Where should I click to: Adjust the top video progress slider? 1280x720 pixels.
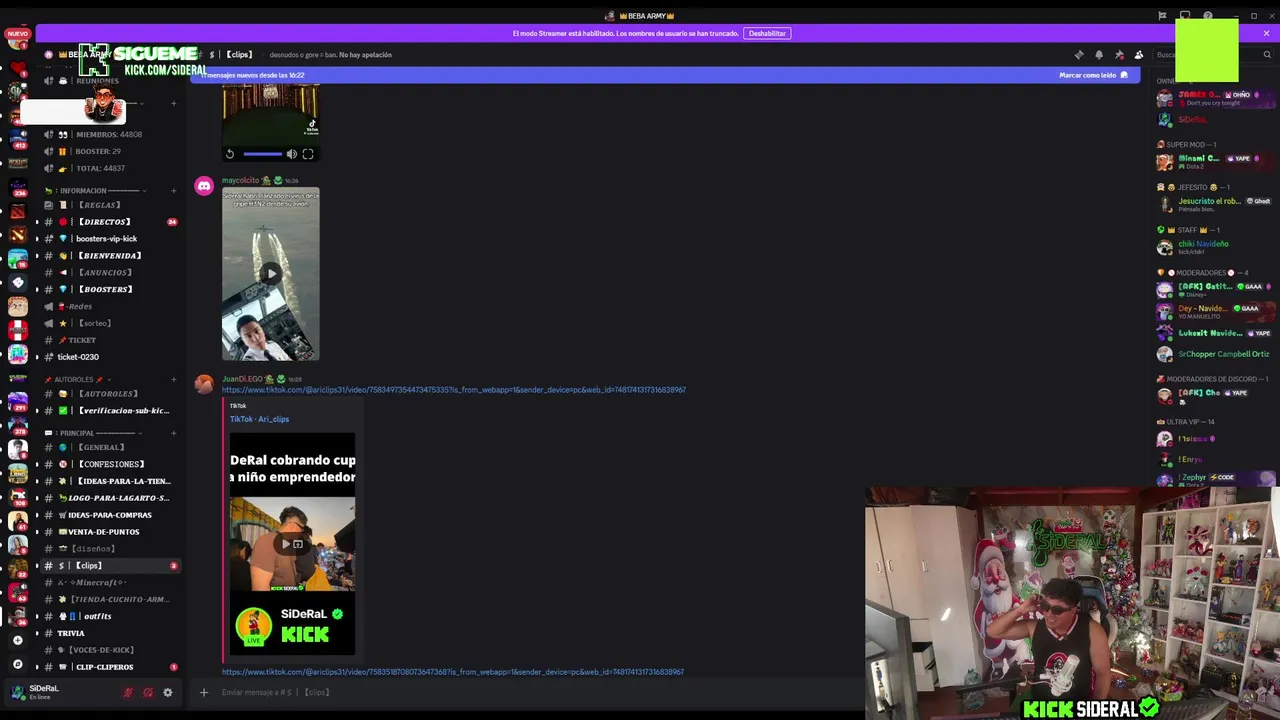[x=262, y=154]
